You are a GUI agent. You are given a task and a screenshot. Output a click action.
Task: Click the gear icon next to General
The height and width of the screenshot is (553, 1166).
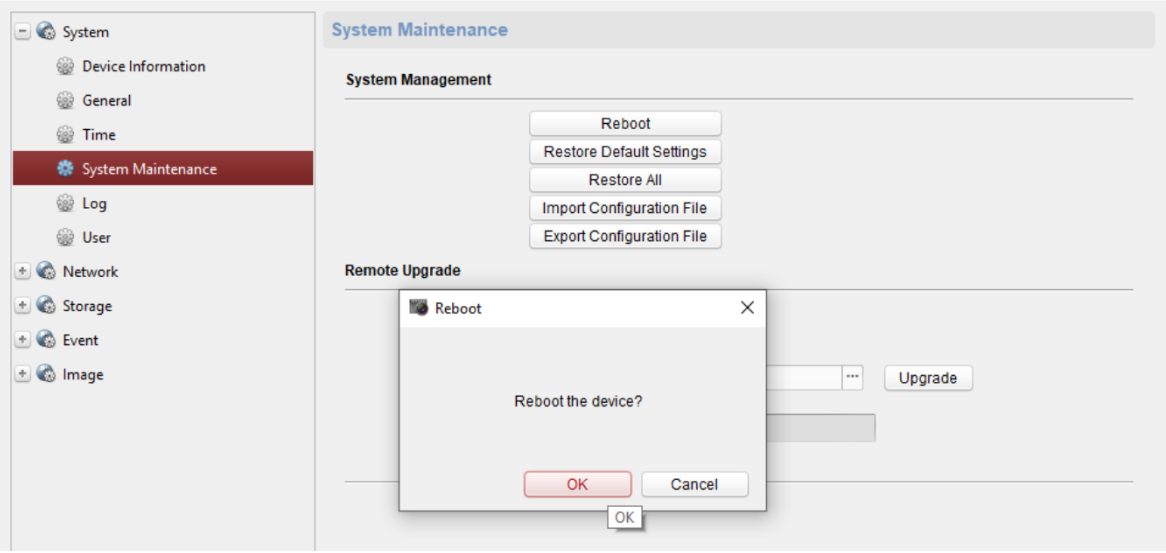tap(66, 101)
